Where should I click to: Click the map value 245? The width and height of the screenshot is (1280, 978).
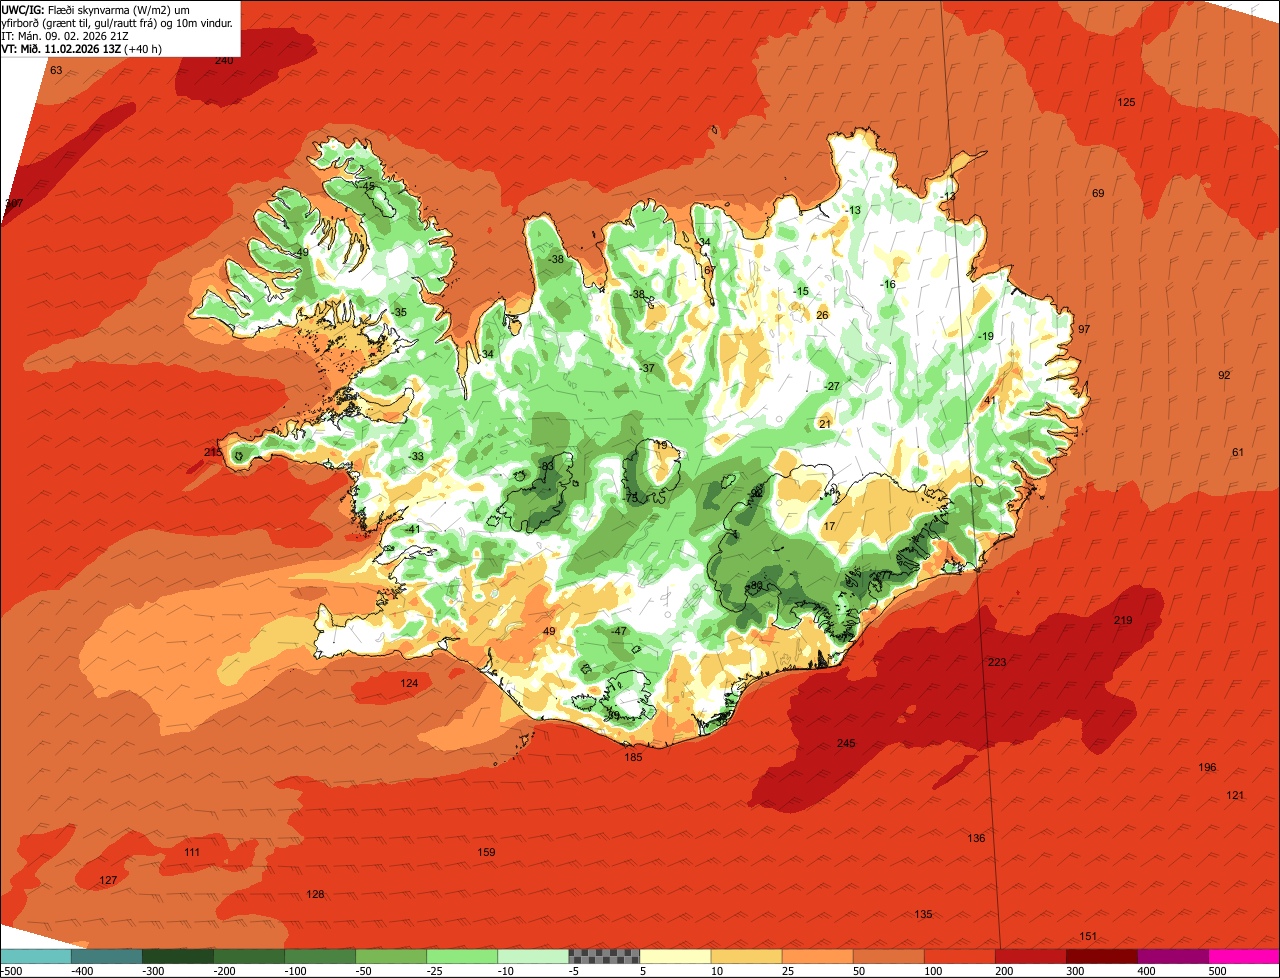(846, 743)
